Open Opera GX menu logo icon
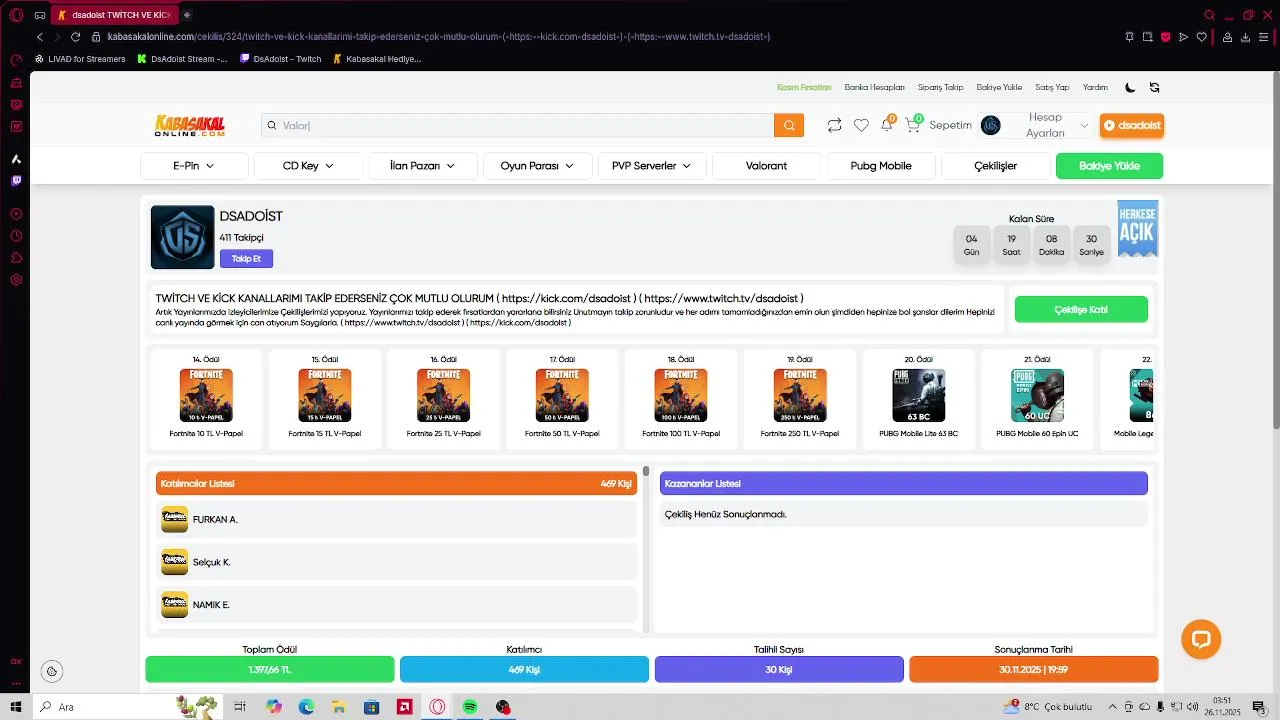This screenshot has width=1280, height=720. pyautogui.click(x=16, y=15)
